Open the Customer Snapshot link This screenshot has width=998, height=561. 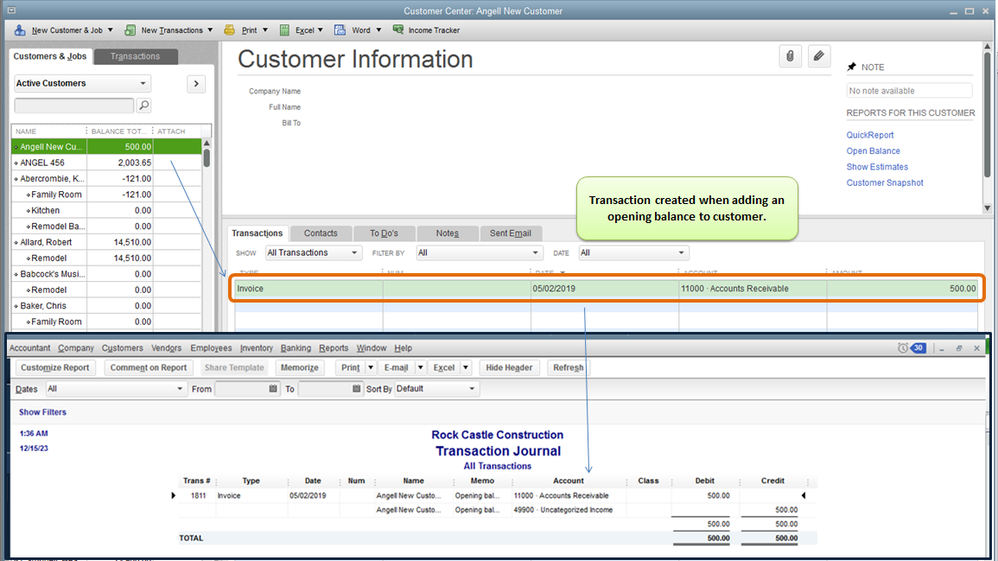click(884, 183)
